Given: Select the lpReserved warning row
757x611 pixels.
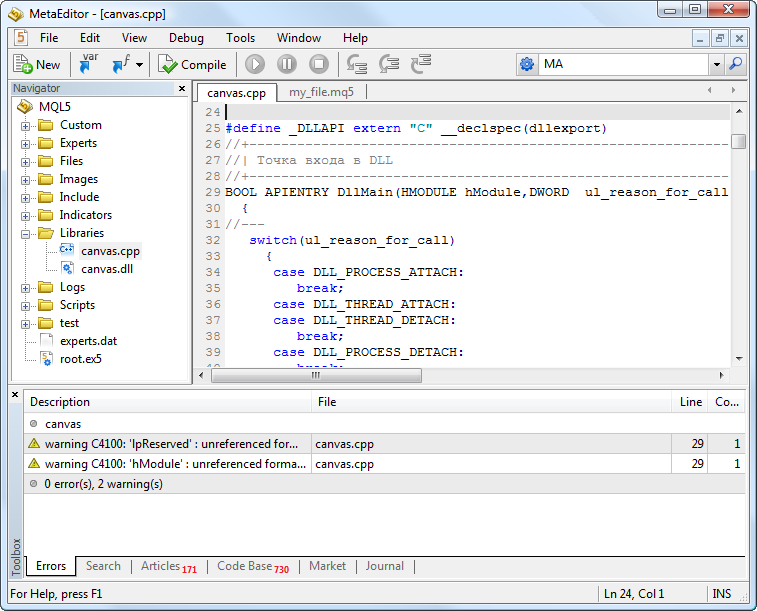Looking at the screenshot, I should [384, 444].
